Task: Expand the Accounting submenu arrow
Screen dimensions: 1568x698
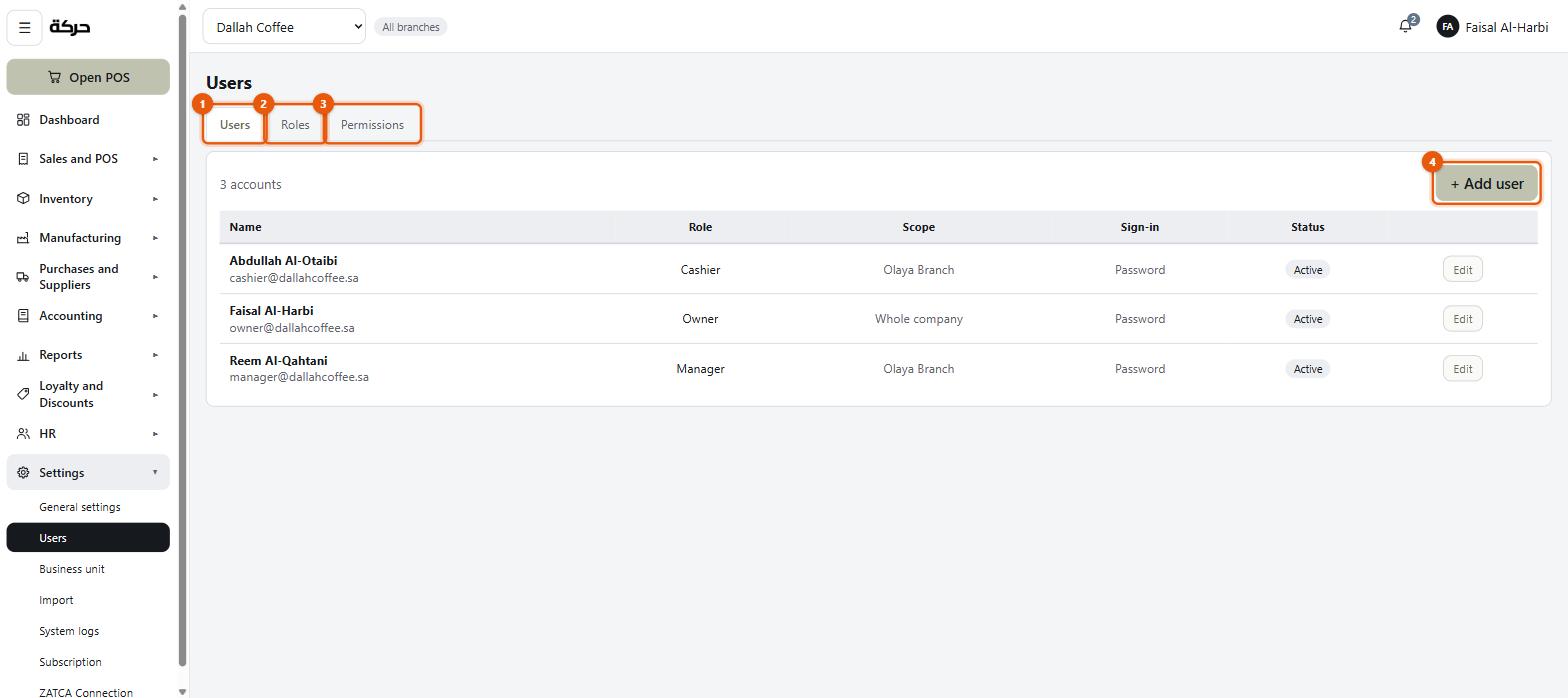Action: 155,316
